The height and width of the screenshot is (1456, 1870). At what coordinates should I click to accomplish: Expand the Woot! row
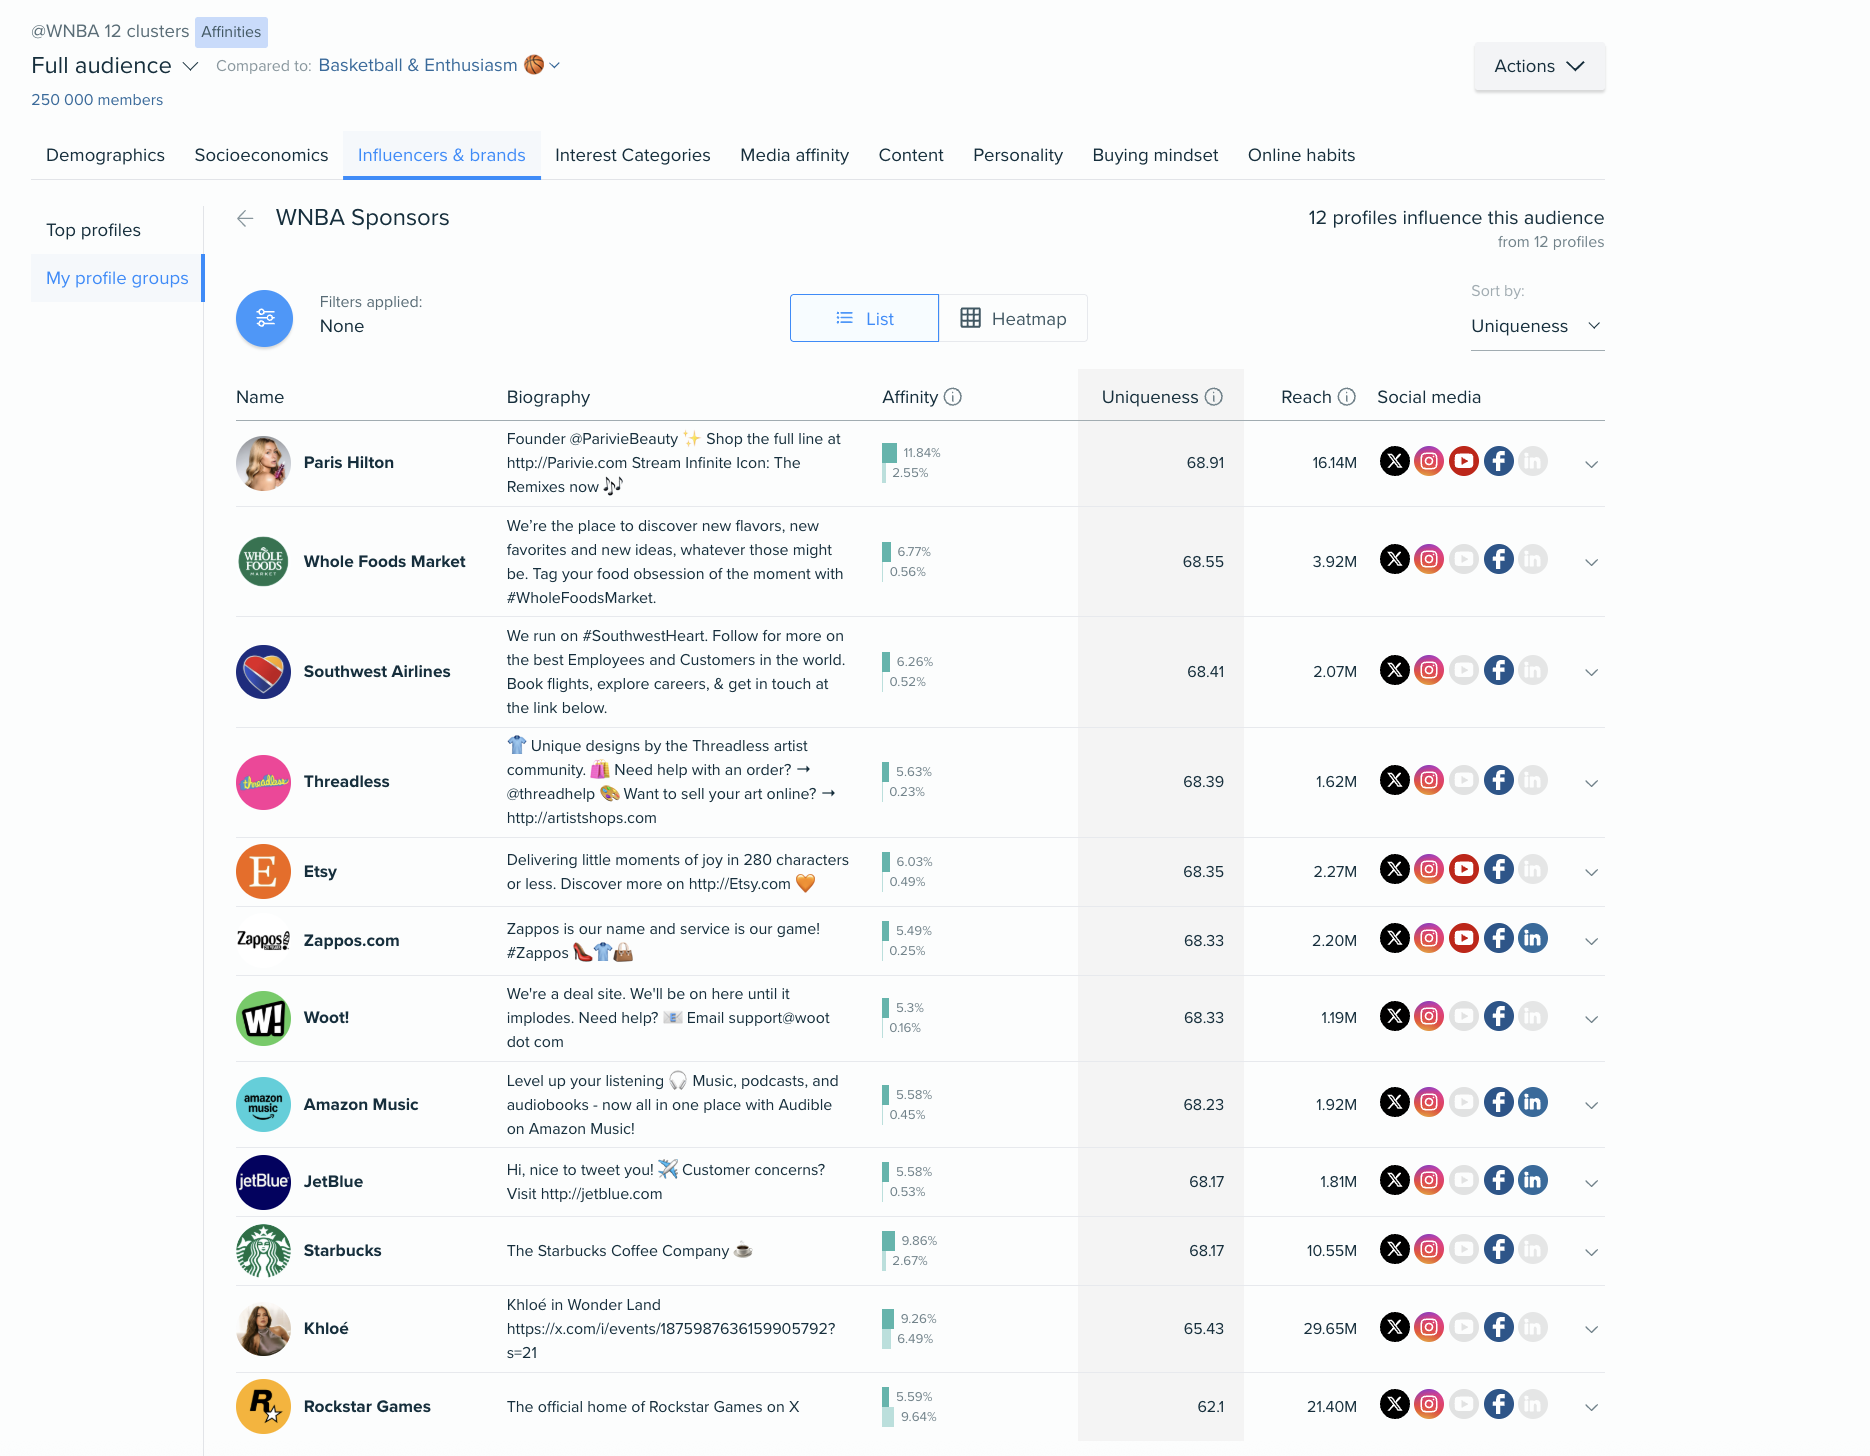(1592, 1019)
